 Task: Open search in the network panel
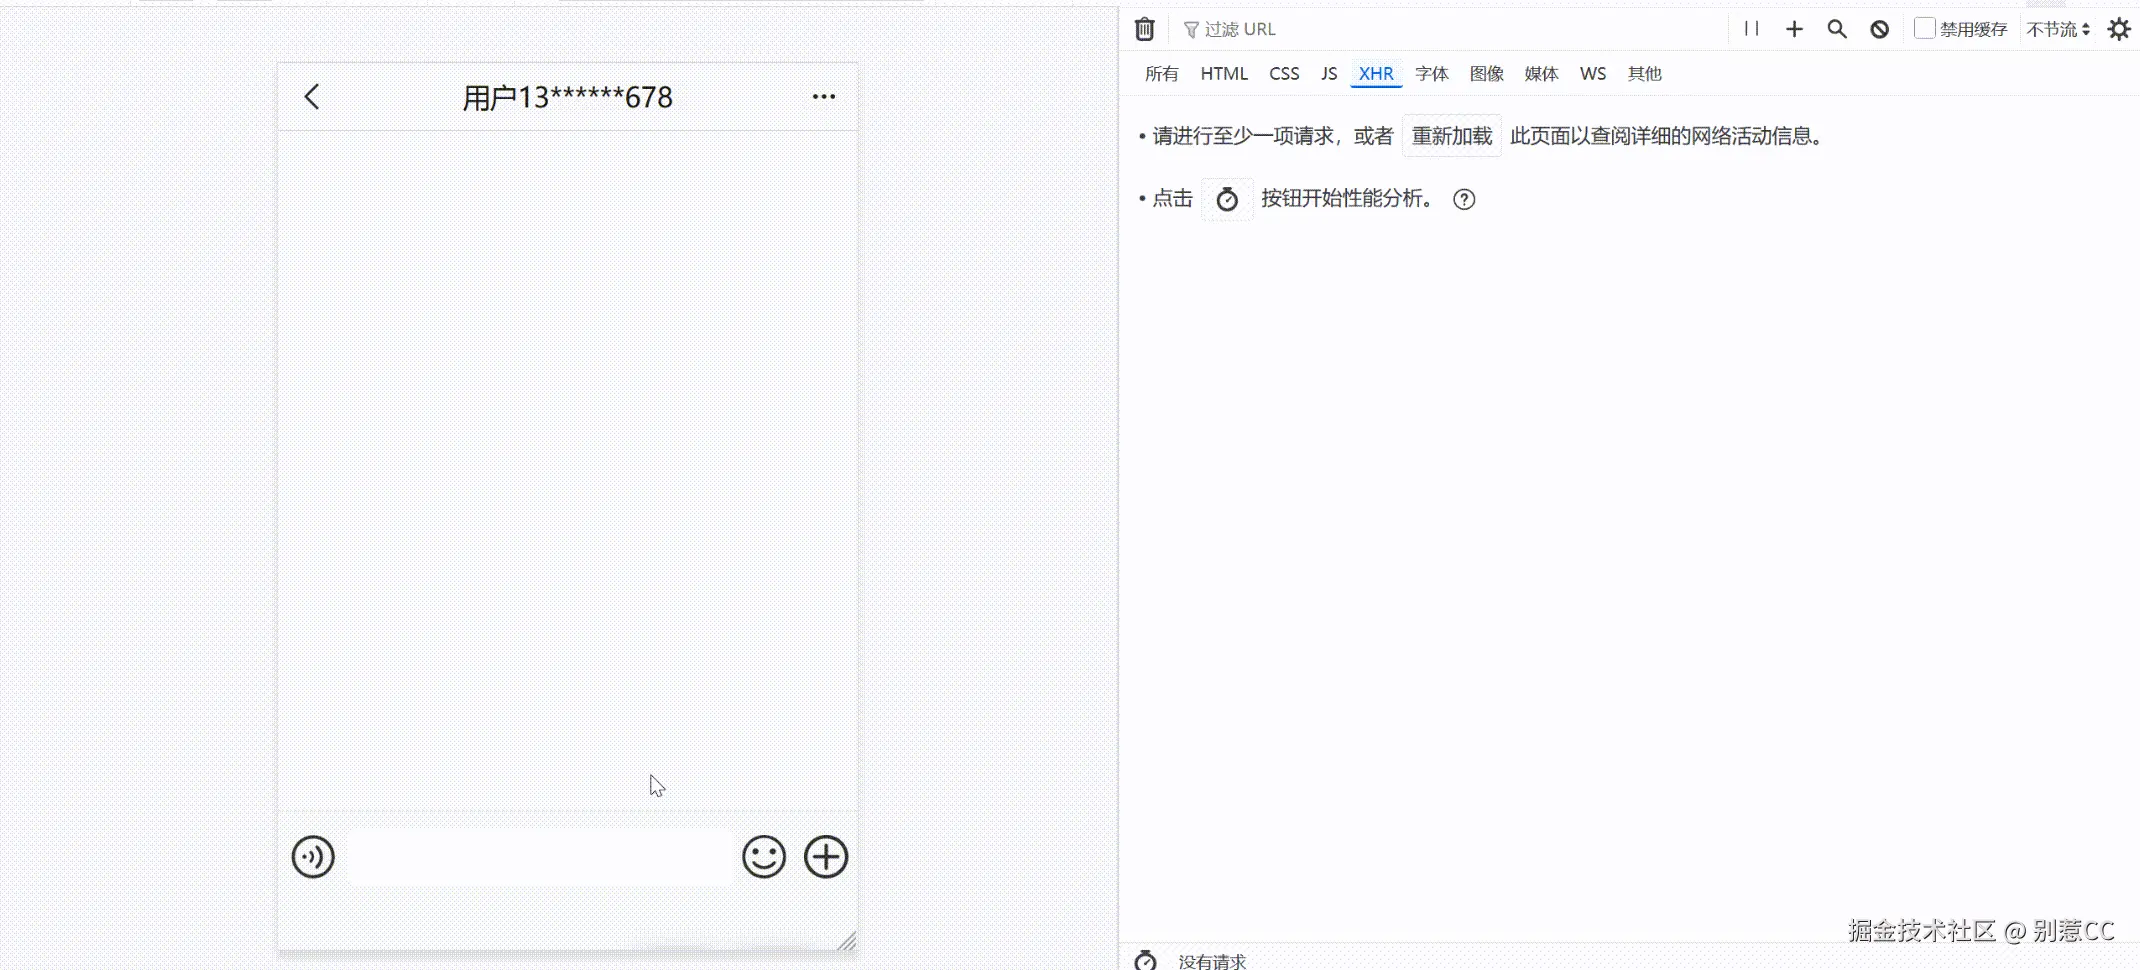(1836, 29)
